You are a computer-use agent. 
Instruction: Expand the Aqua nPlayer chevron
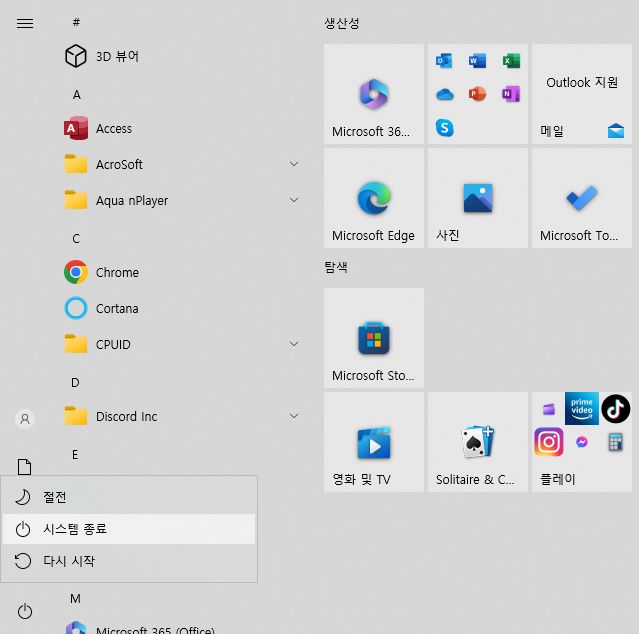[x=294, y=200]
